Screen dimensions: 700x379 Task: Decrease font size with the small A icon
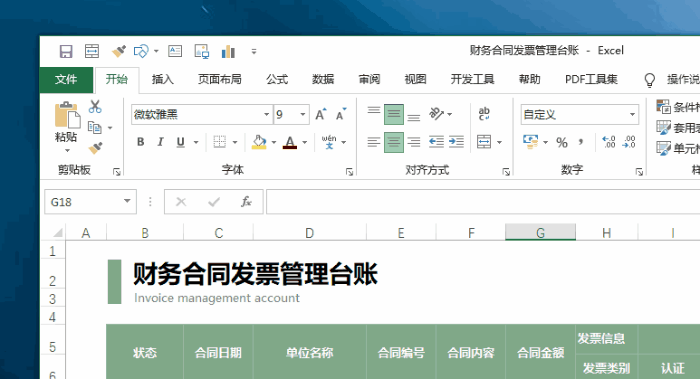coord(341,115)
